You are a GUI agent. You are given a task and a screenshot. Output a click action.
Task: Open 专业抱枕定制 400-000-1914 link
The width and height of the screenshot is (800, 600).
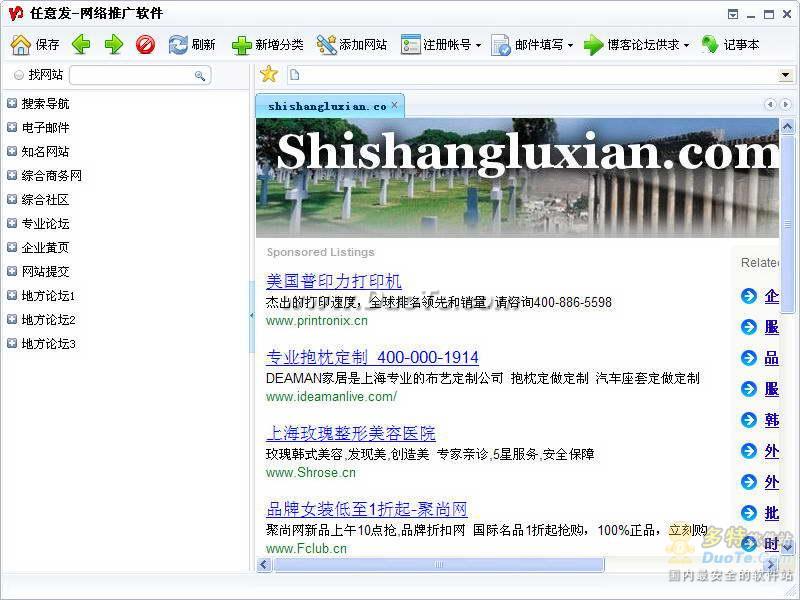372,357
